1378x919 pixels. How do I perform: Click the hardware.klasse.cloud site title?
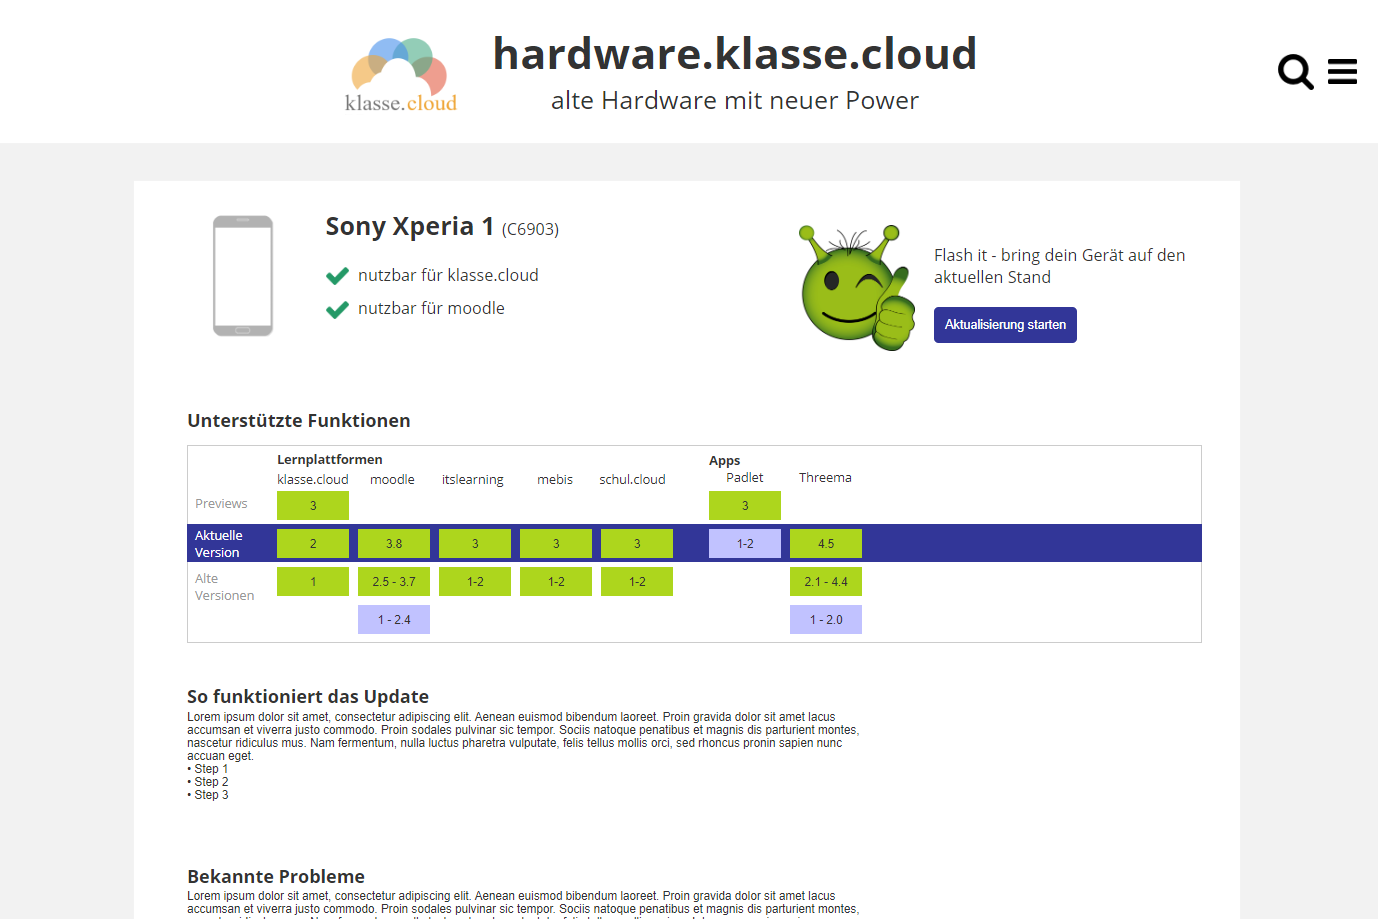click(735, 53)
